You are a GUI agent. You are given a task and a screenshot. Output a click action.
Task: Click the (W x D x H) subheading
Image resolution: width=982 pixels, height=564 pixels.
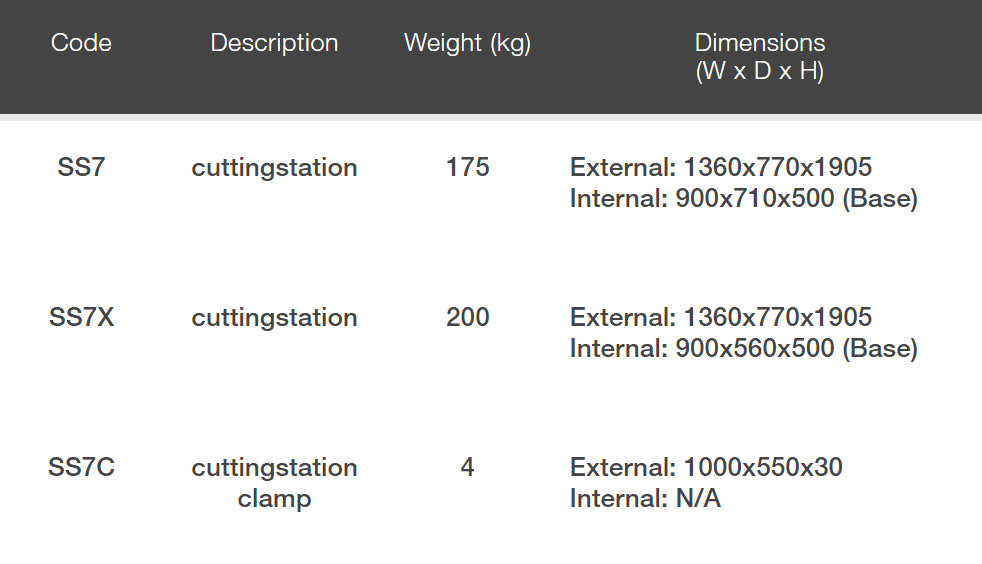point(760,72)
